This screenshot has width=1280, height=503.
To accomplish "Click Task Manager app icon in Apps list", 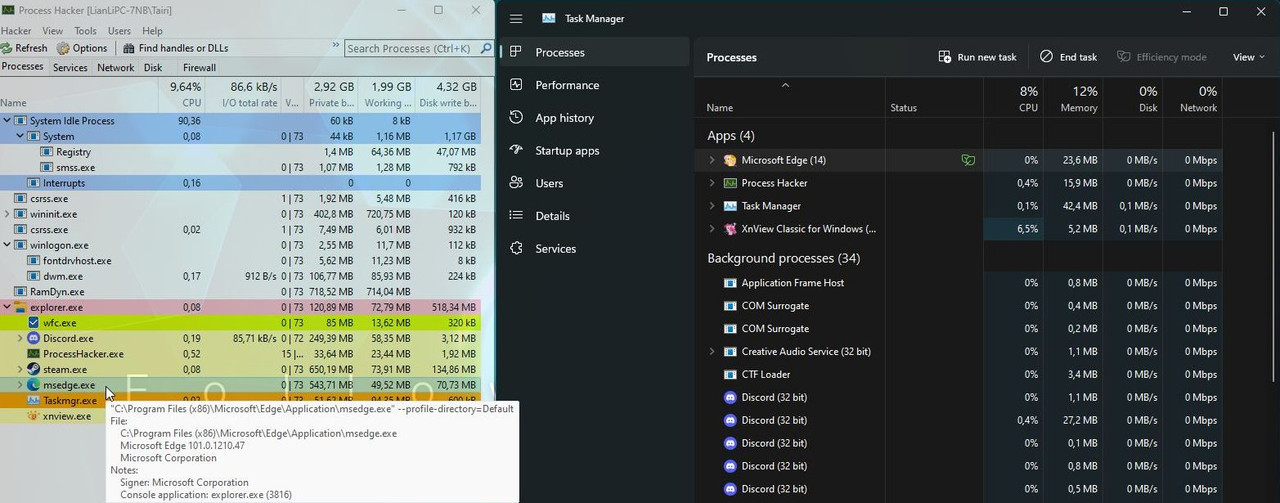I will [730, 206].
